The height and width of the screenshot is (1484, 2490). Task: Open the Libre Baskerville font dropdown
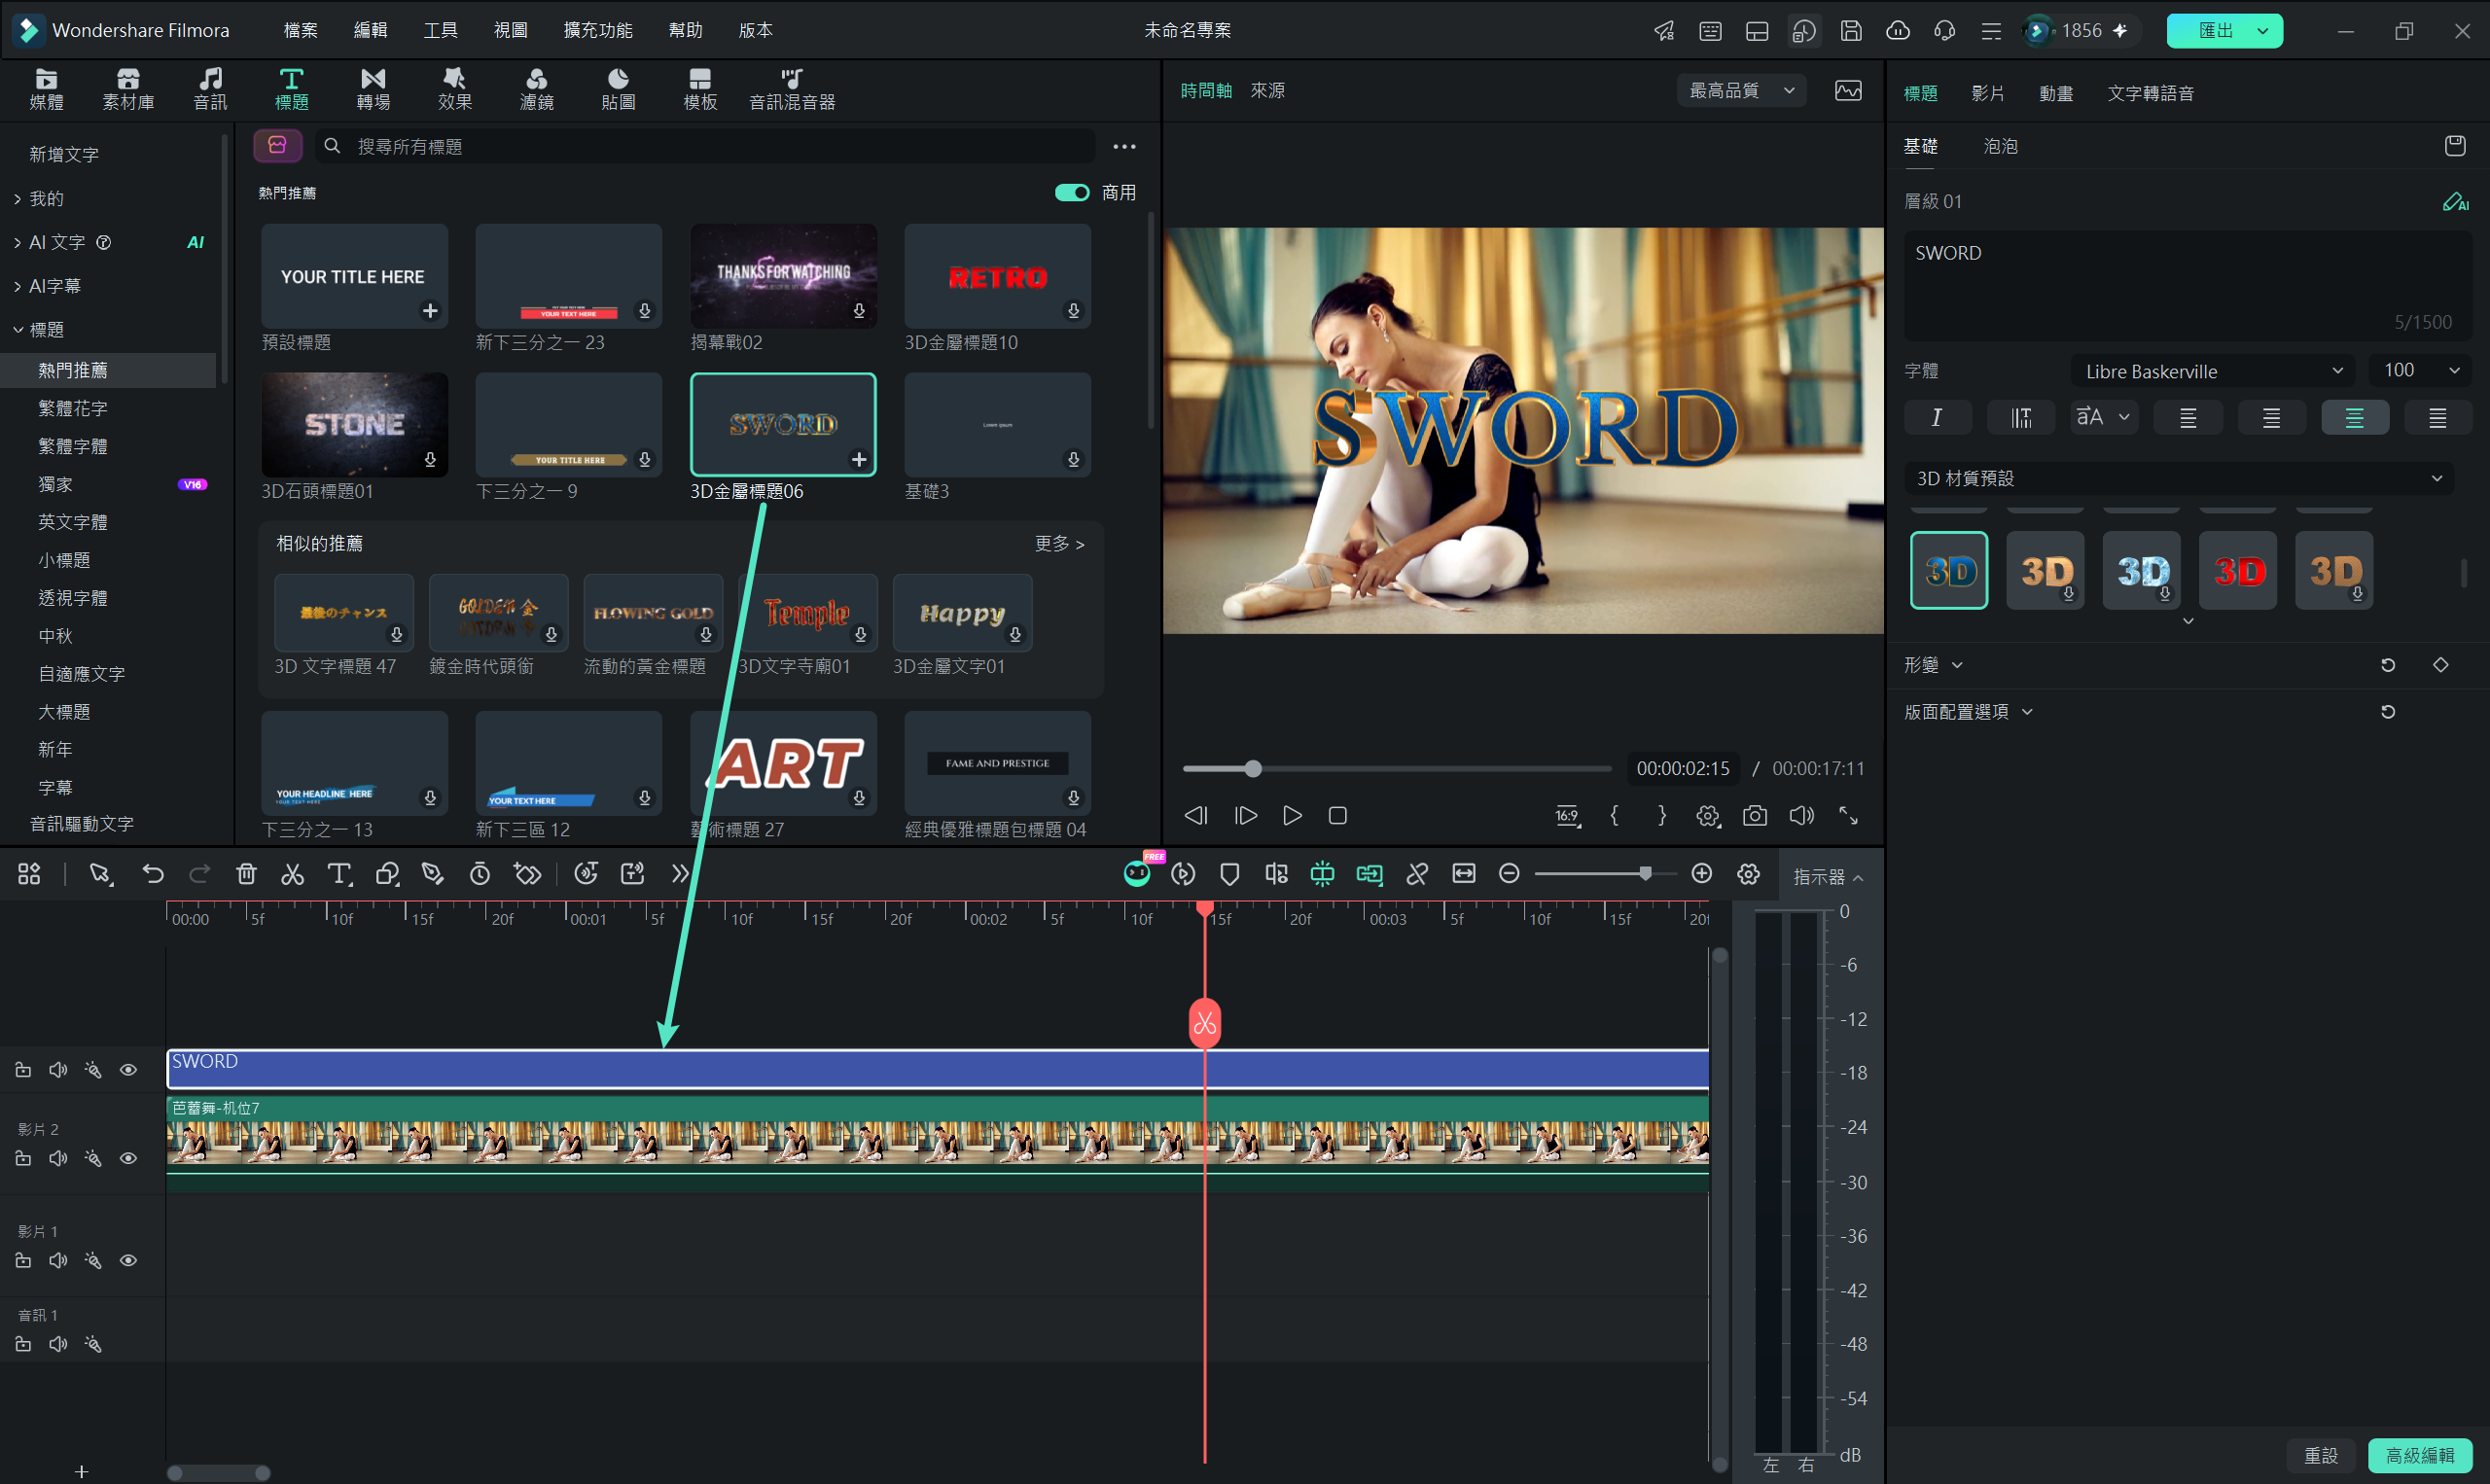[2212, 371]
